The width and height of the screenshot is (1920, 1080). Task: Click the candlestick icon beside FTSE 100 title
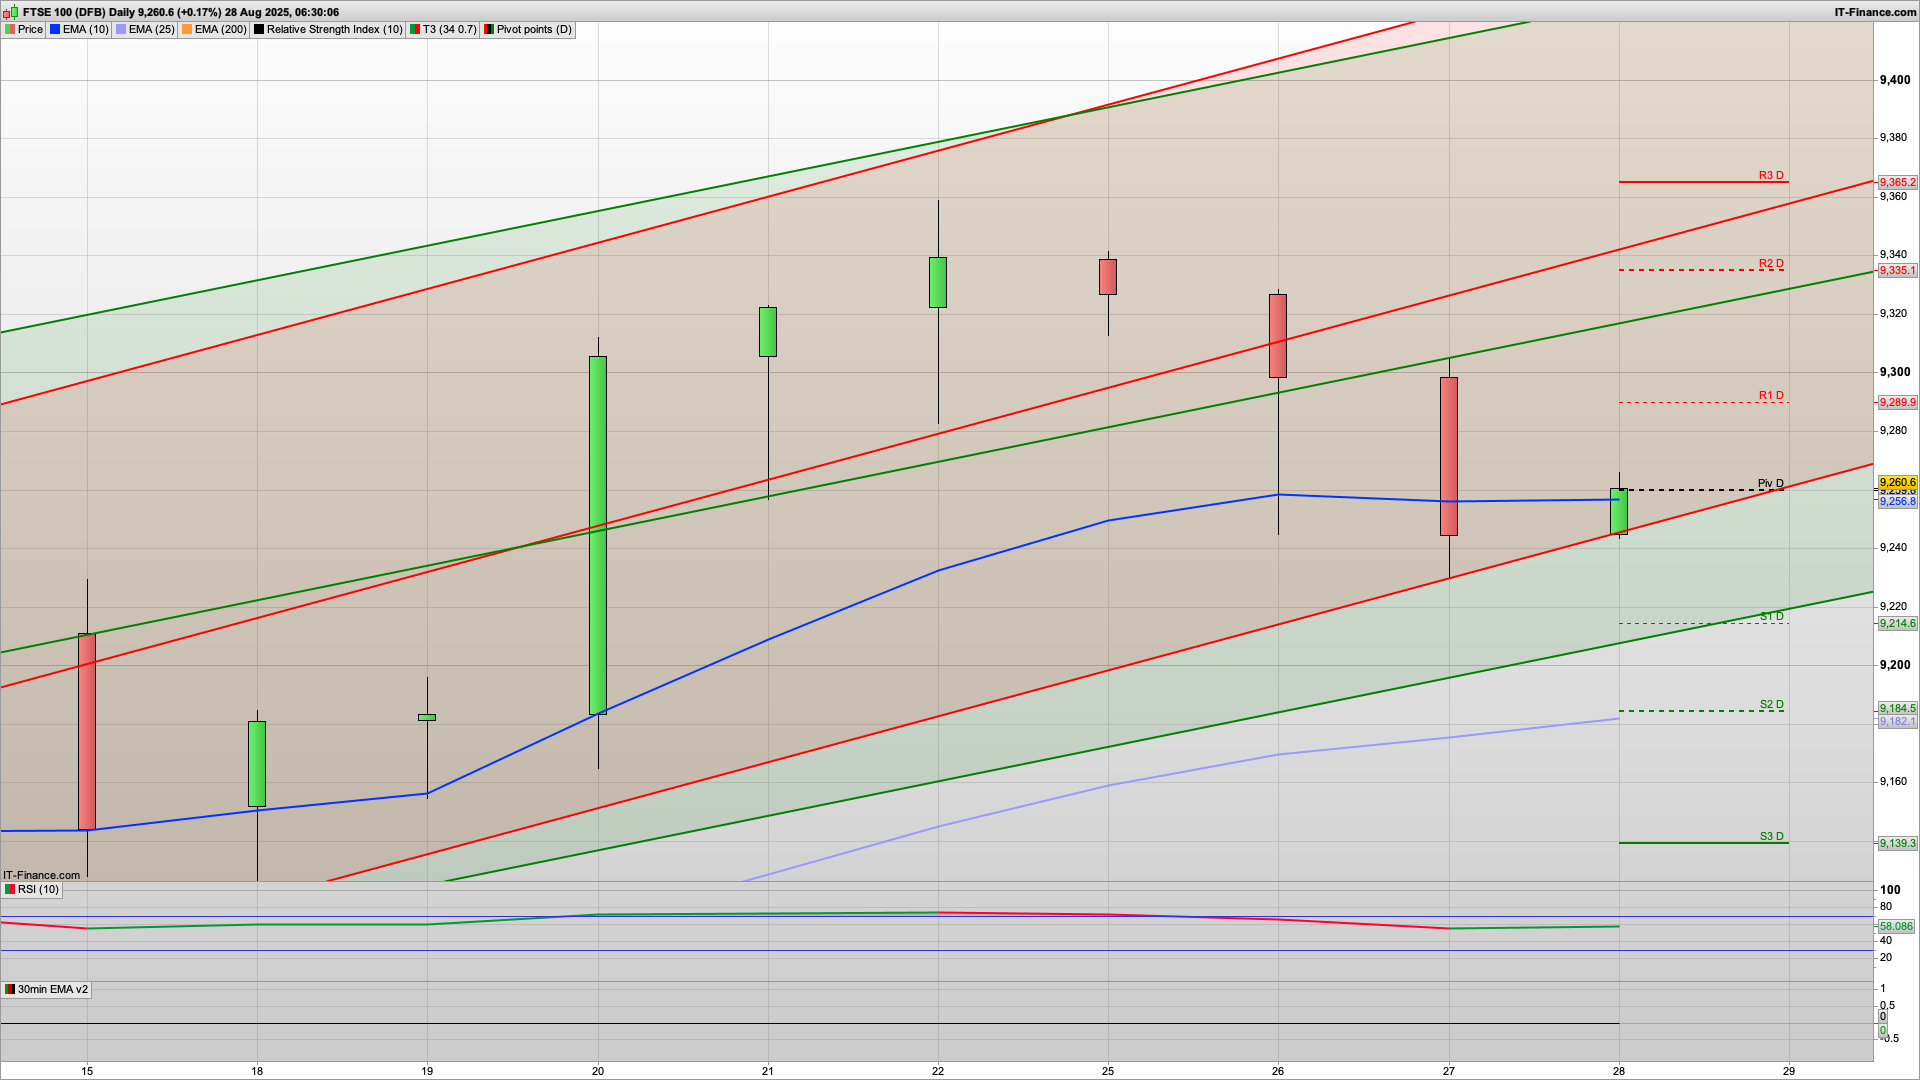tap(10, 12)
